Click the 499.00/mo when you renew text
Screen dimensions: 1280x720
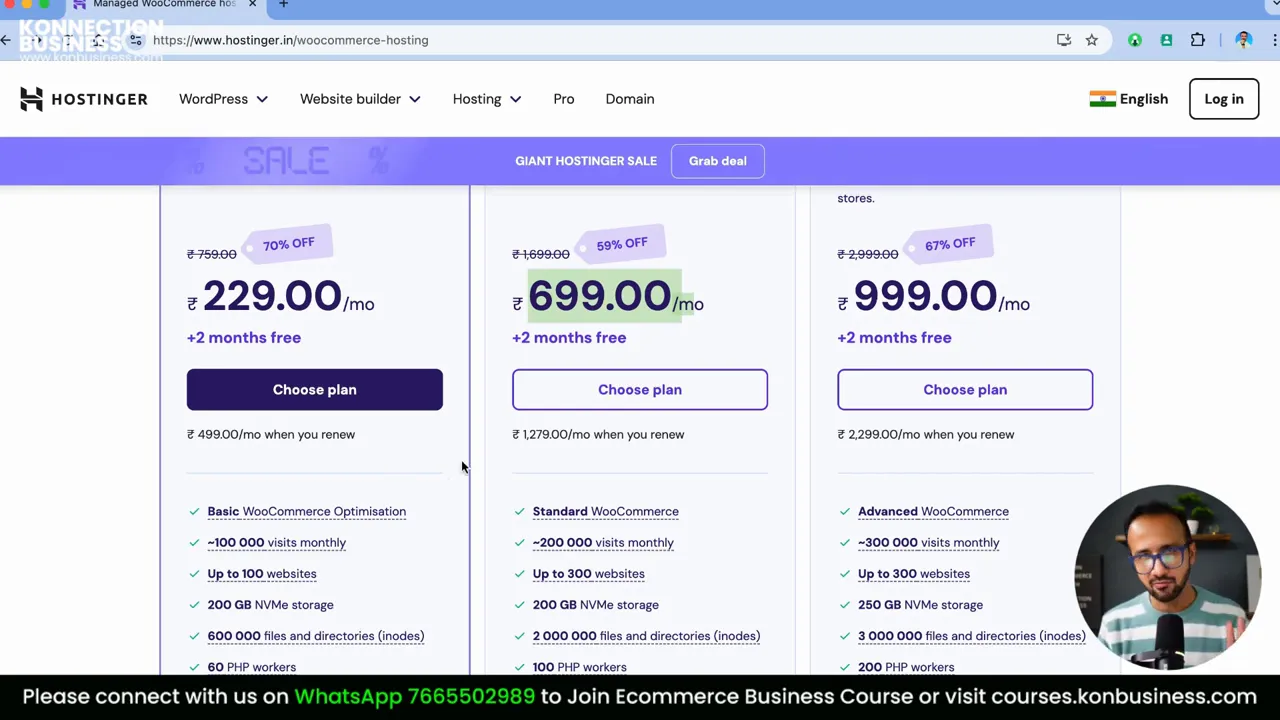click(x=271, y=434)
